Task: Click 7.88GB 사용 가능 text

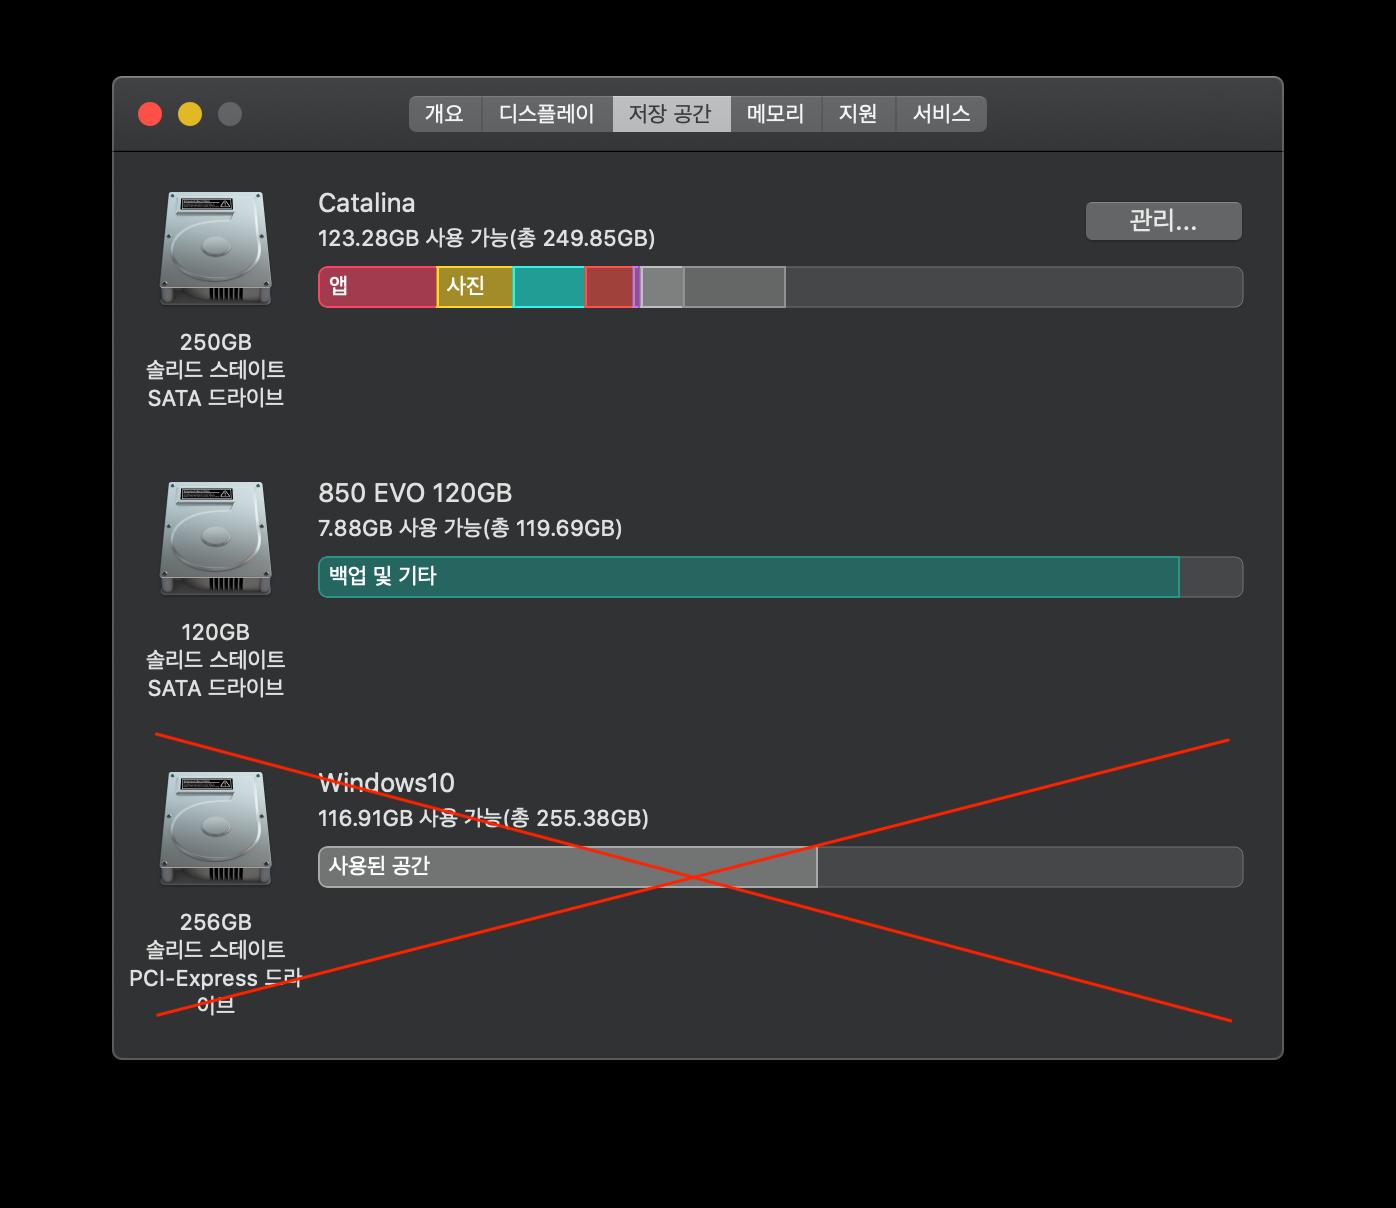Action: 400,528
